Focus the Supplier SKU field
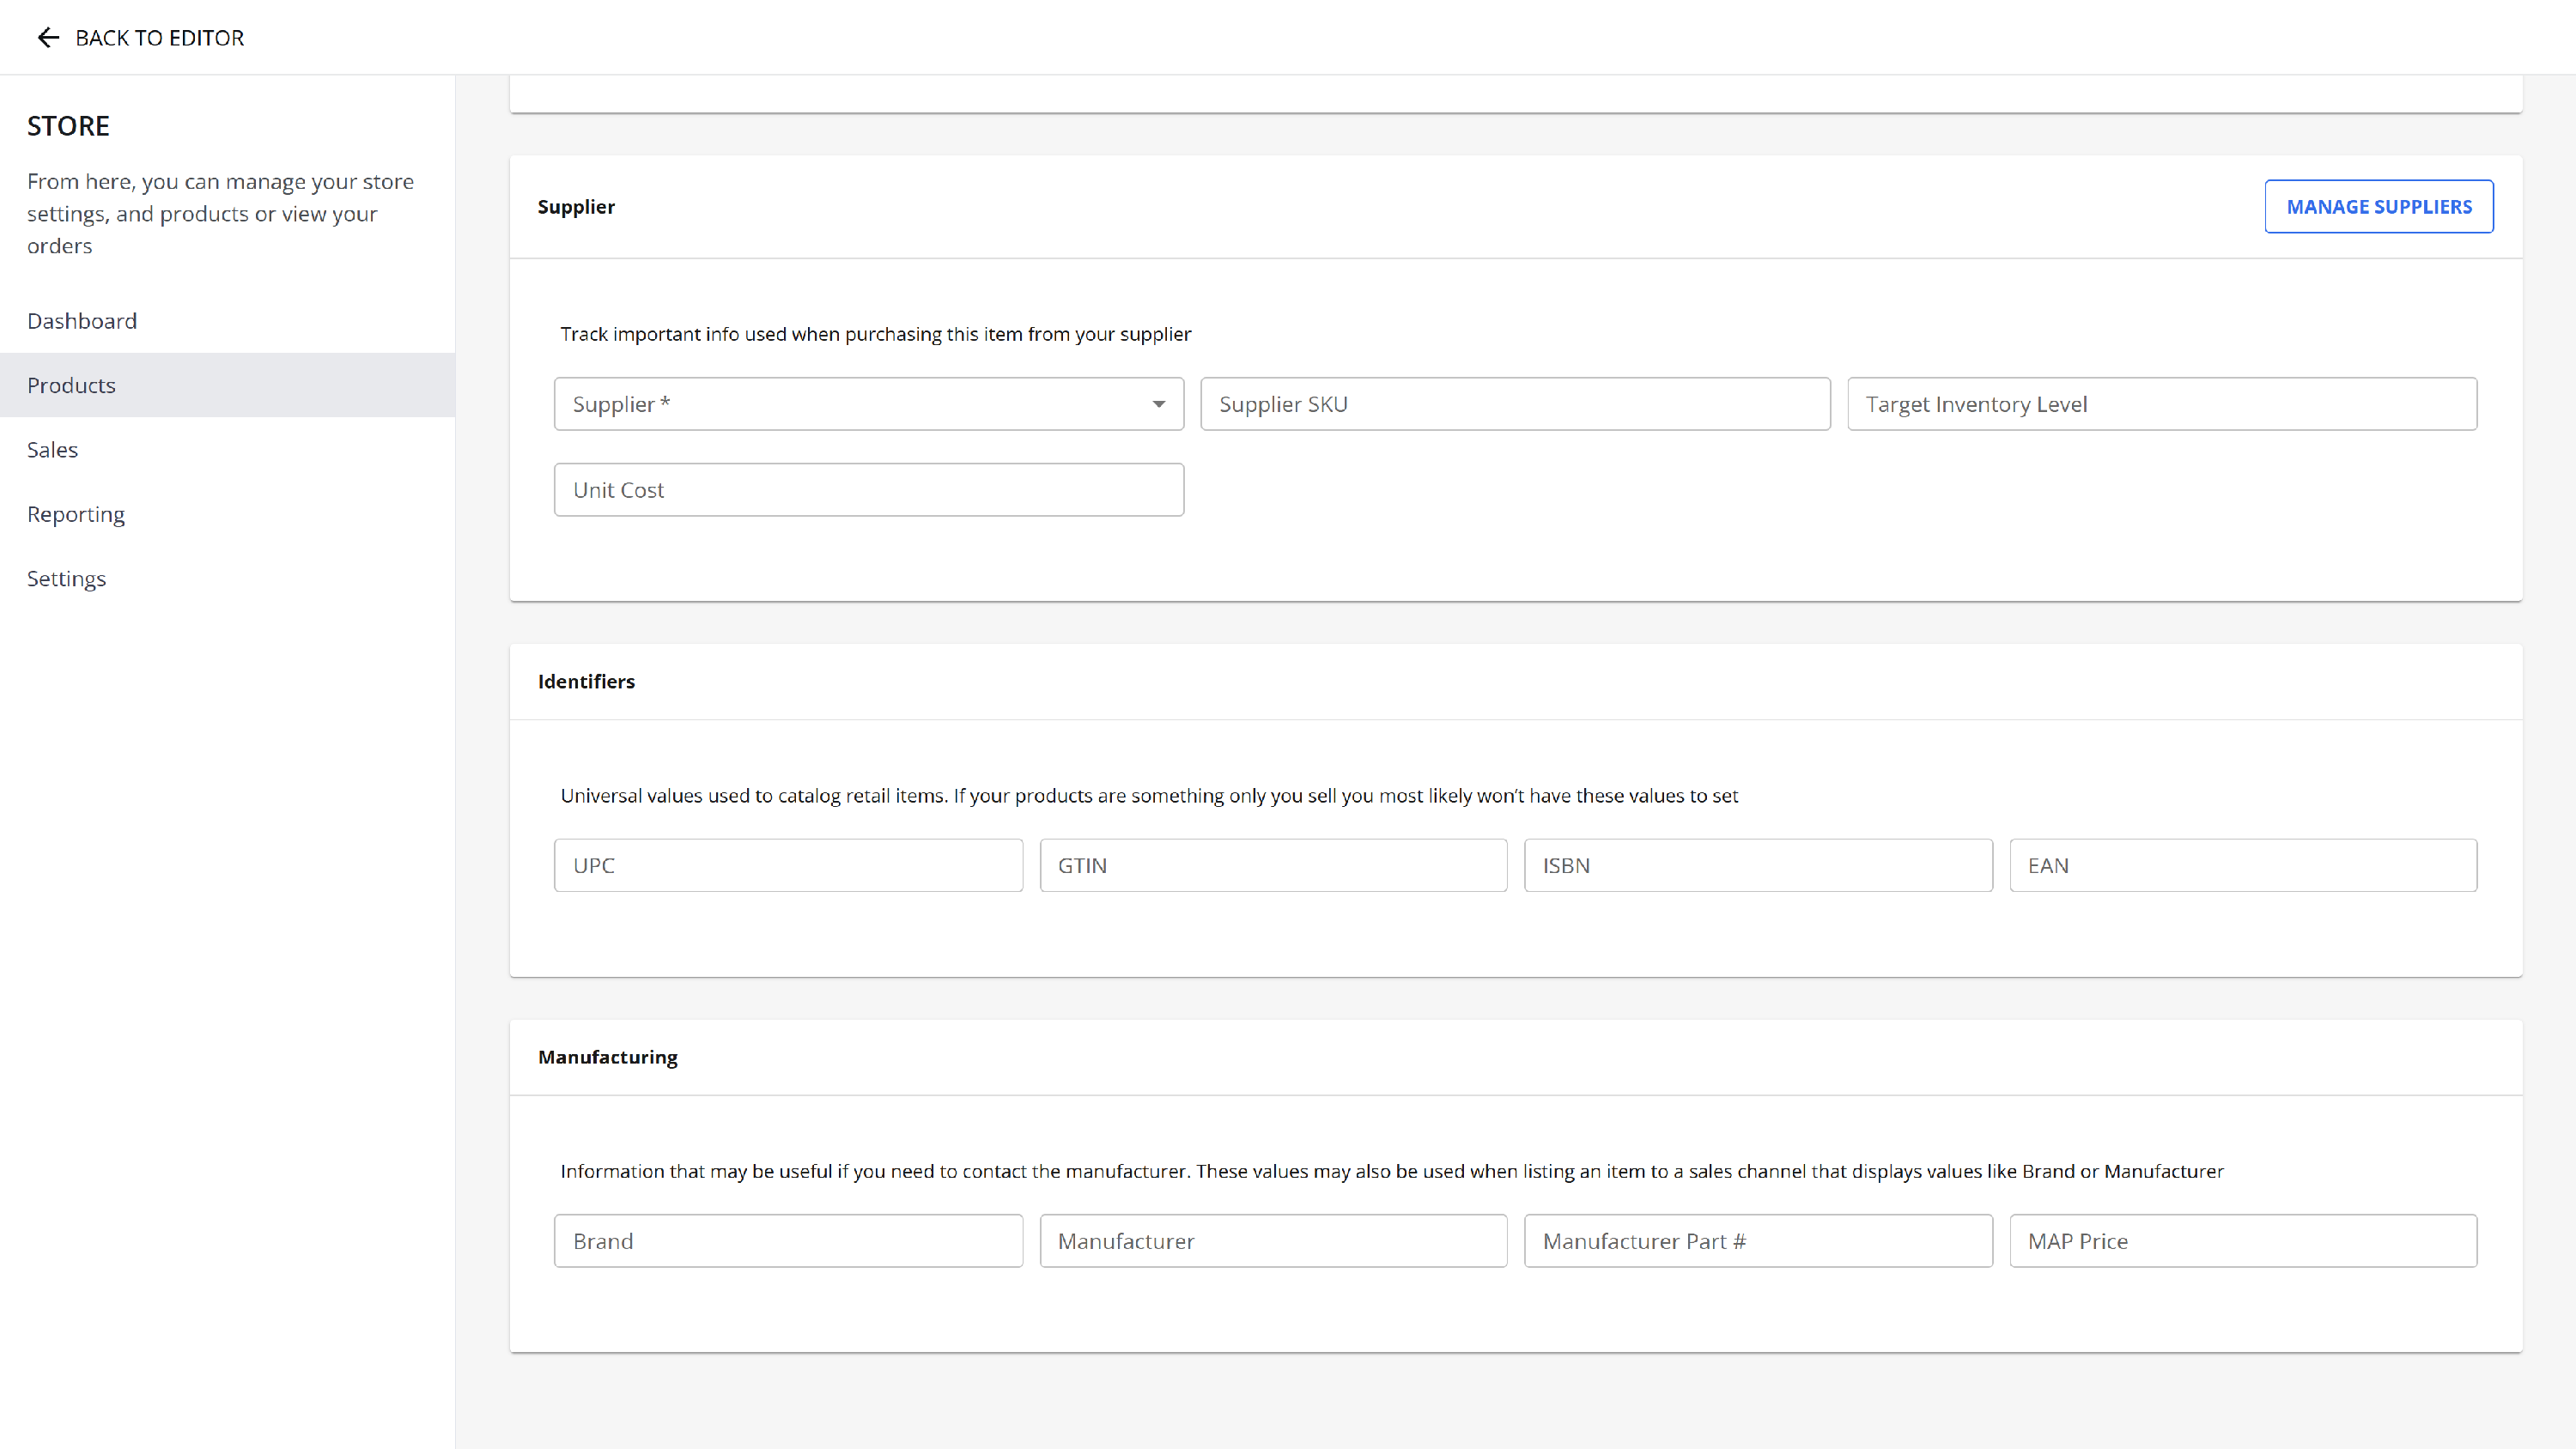 1515,404
